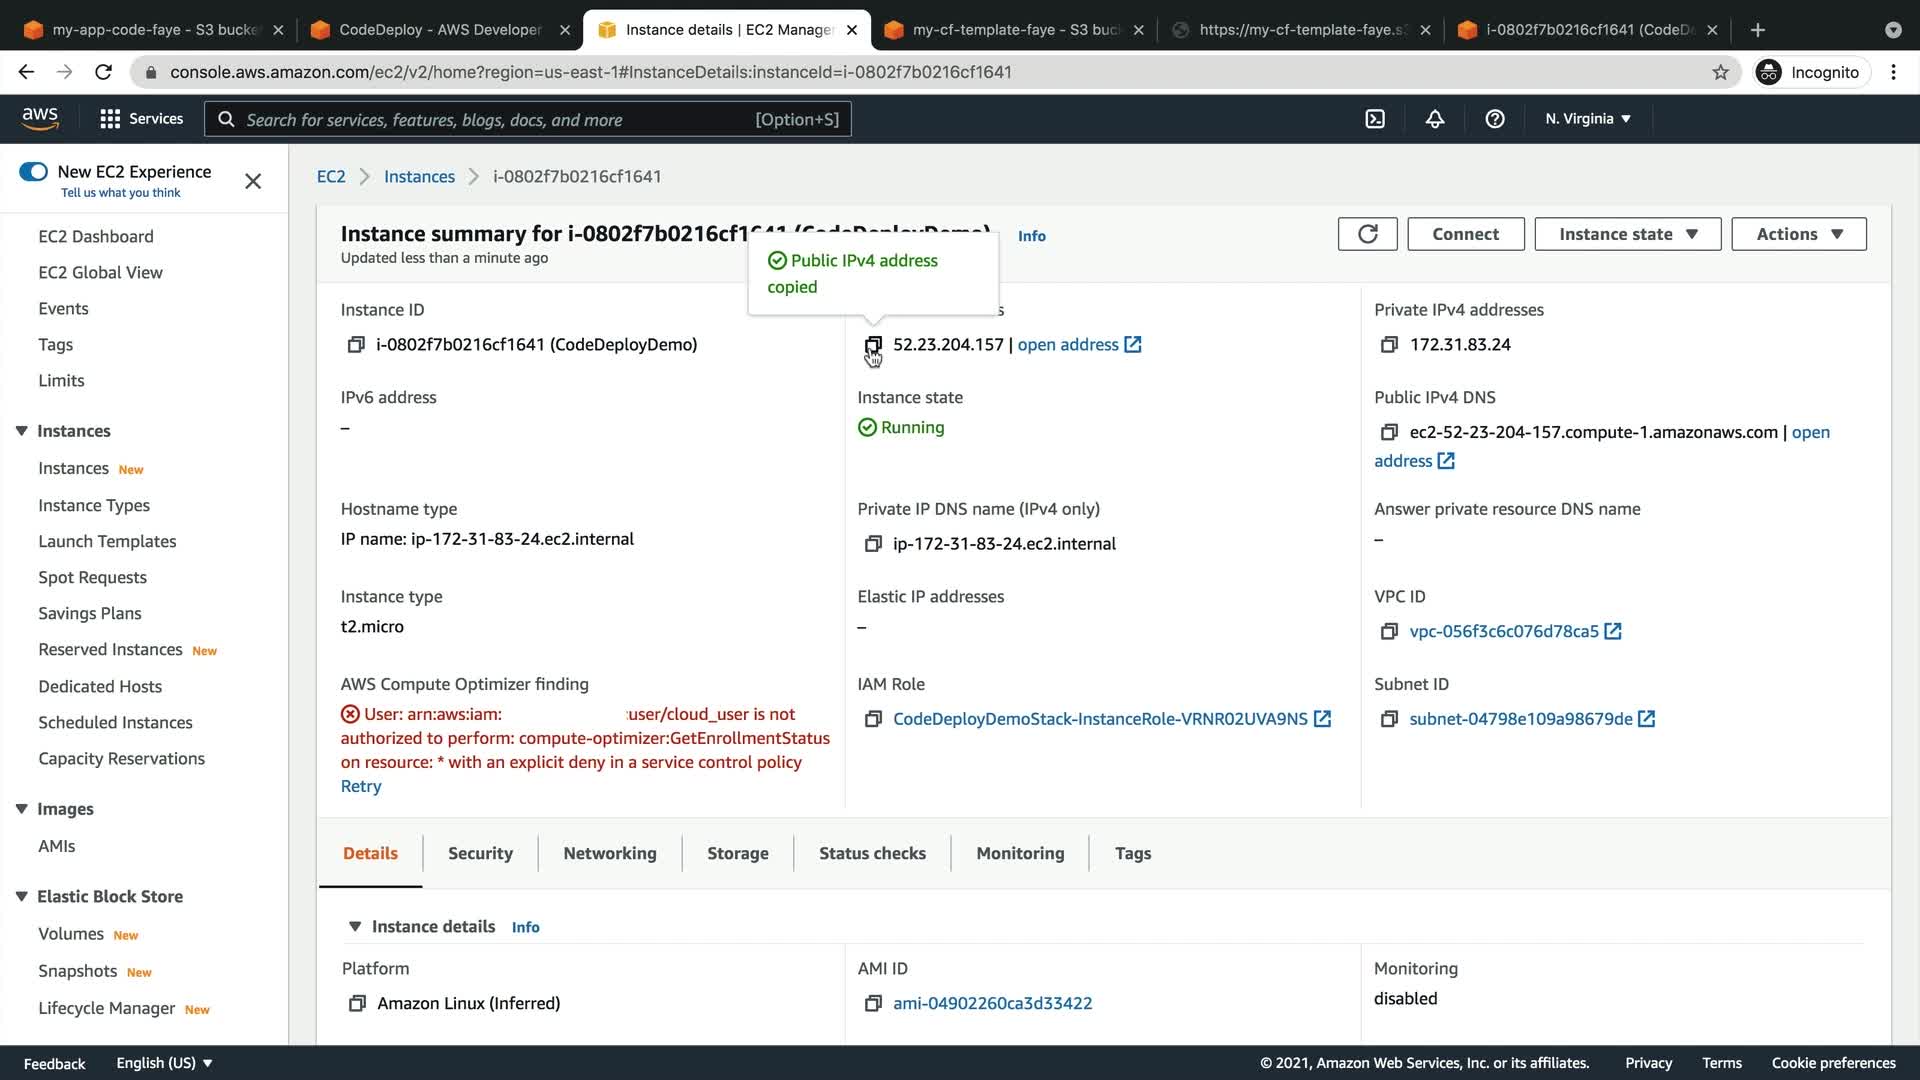Click the Connect button
This screenshot has width=1920, height=1080.
pos(1465,234)
